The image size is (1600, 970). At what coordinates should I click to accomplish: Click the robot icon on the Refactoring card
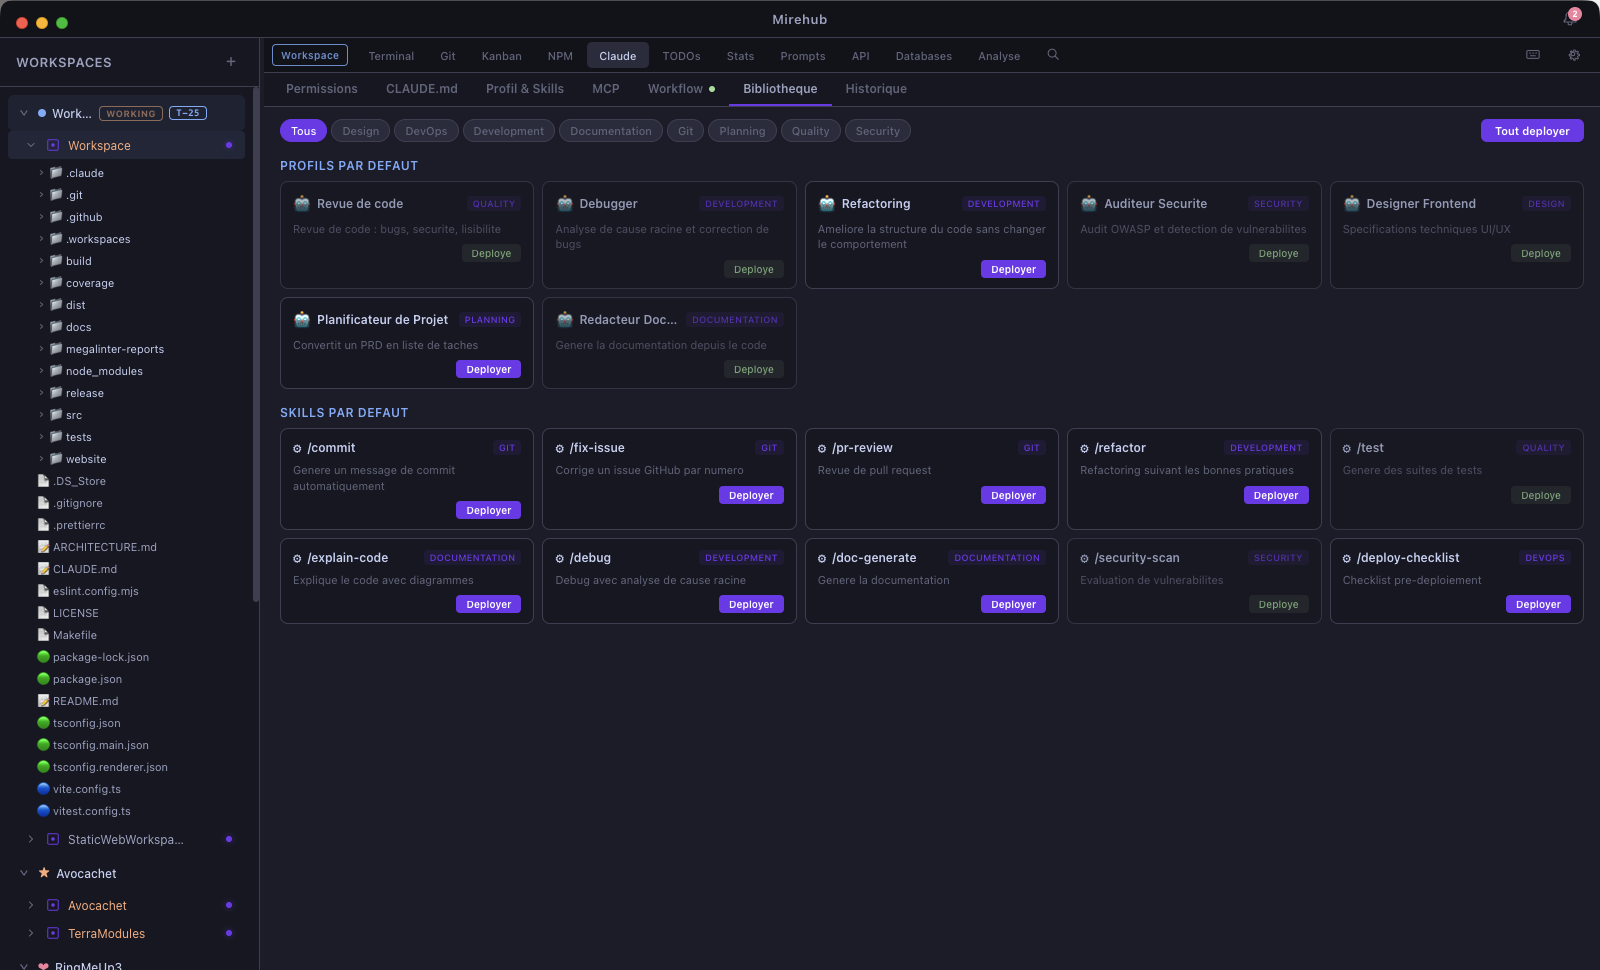point(825,203)
